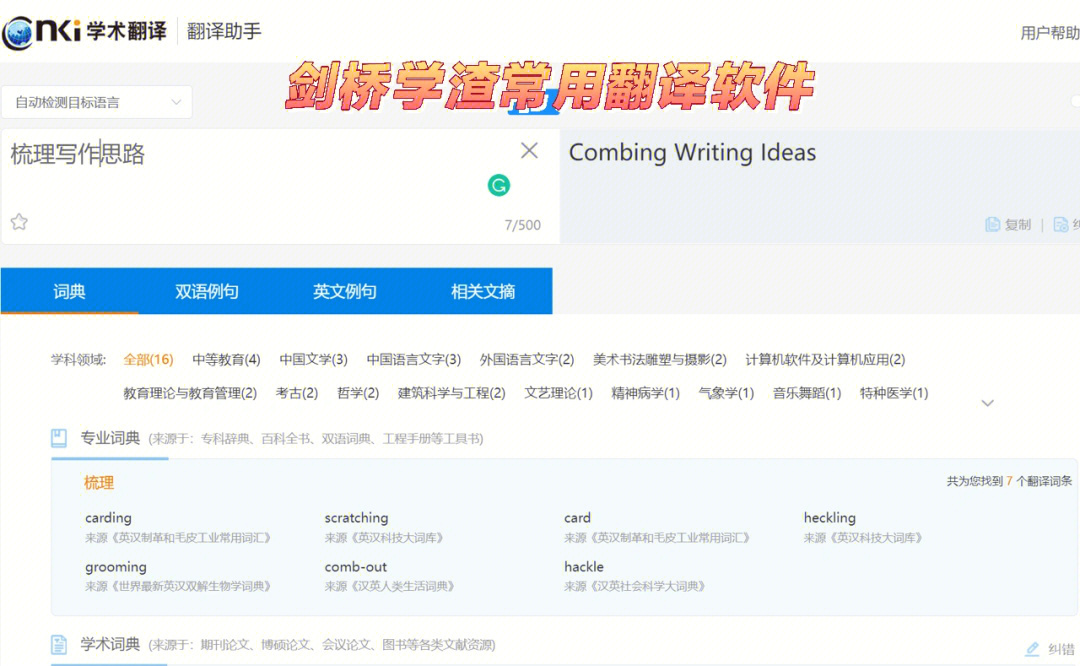Click the translation 'carding'
1080x666 pixels.
tap(108, 518)
